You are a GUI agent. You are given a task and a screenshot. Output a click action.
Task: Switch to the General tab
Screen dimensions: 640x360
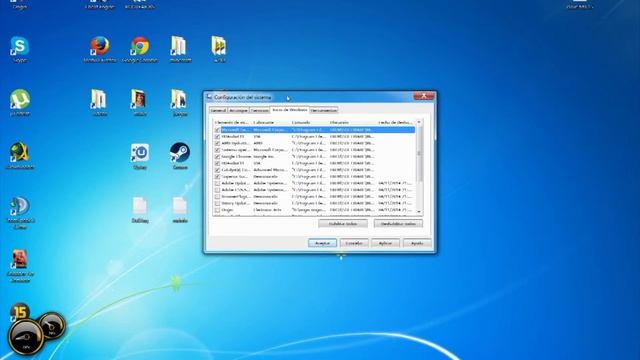click(x=218, y=111)
